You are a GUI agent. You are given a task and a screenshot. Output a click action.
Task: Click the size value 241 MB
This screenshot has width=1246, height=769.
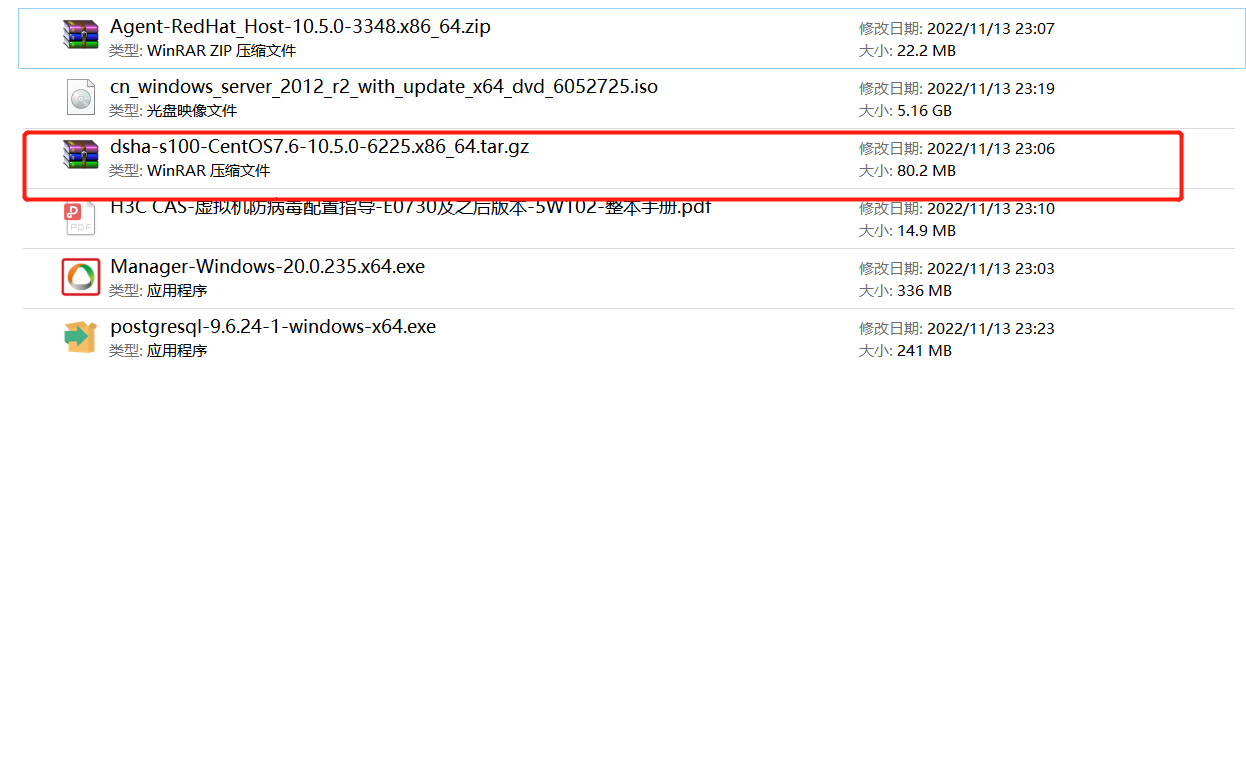pyautogui.click(x=924, y=351)
